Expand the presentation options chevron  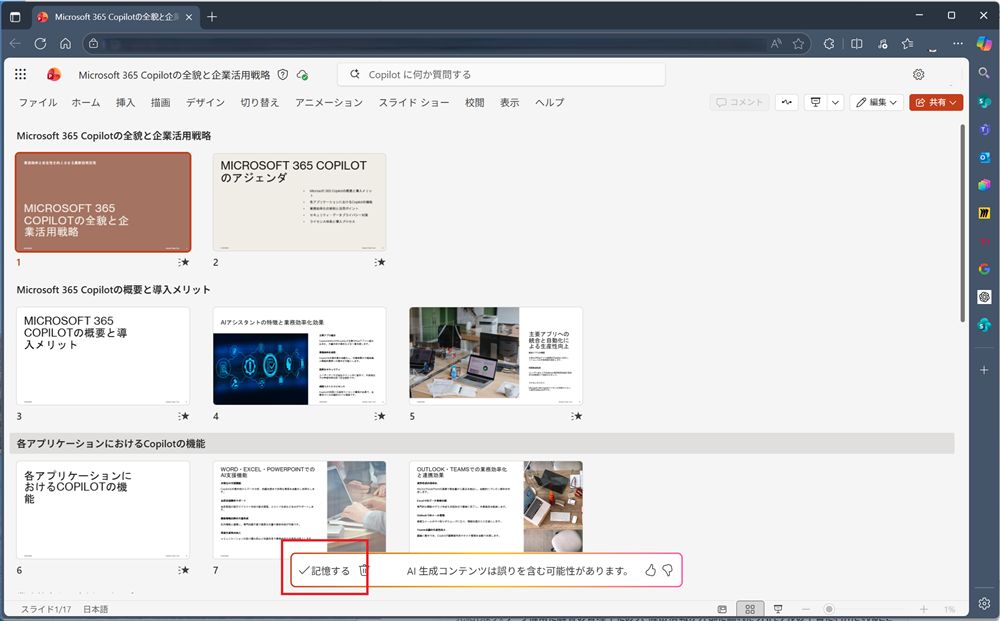pos(835,102)
